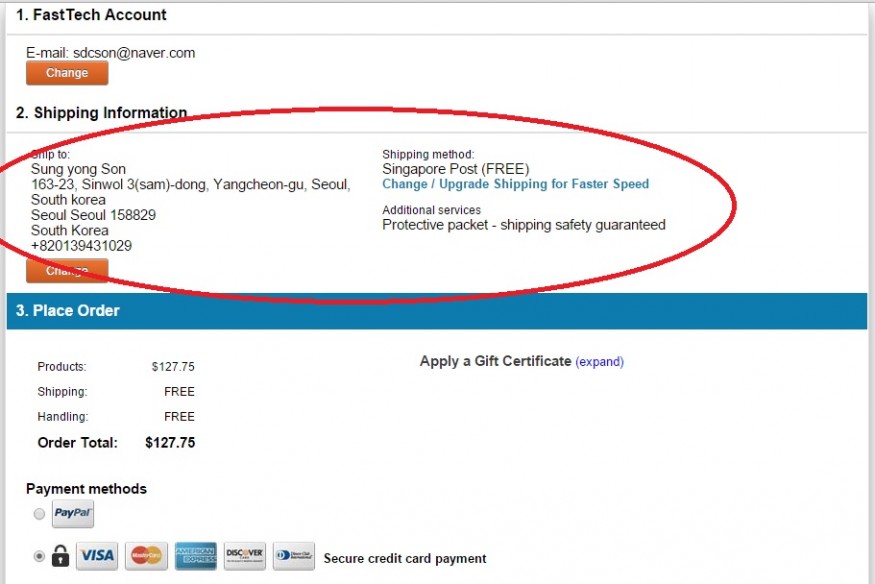Click the VISA card icon
Screen dimensions: 875x584
pos(97,556)
